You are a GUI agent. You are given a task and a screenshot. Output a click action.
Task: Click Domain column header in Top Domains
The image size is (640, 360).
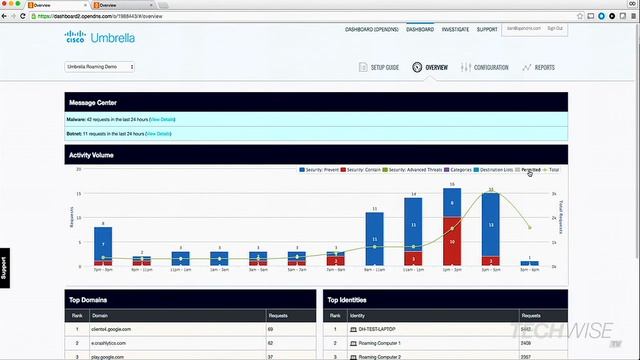tap(178, 316)
